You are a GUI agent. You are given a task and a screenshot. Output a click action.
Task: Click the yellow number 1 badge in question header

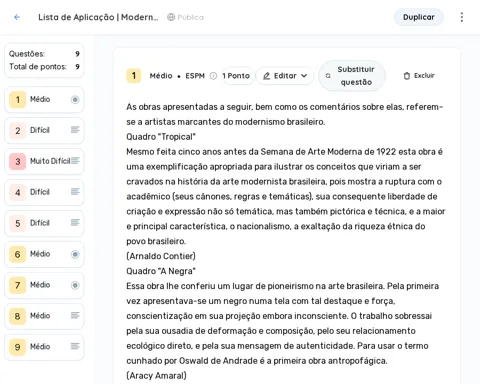pos(134,76)
